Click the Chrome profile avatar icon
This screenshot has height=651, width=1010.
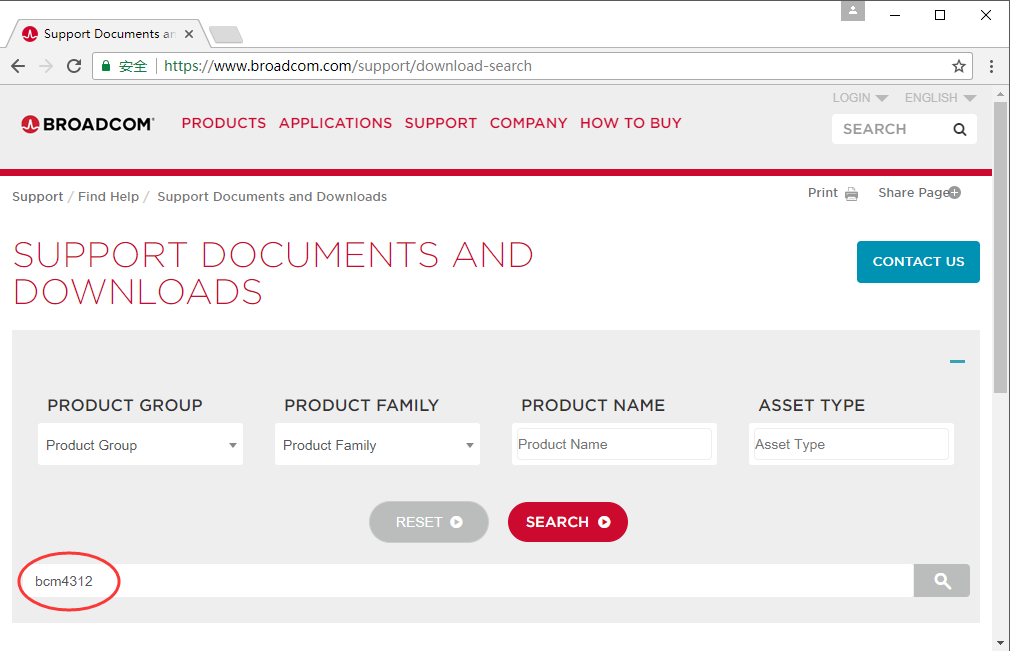pos(852,11)
